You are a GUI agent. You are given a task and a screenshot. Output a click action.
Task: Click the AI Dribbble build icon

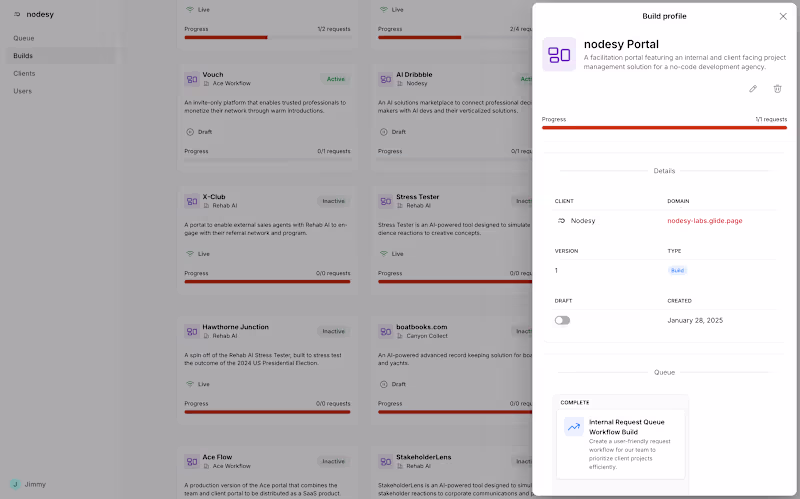coord(386,79)
